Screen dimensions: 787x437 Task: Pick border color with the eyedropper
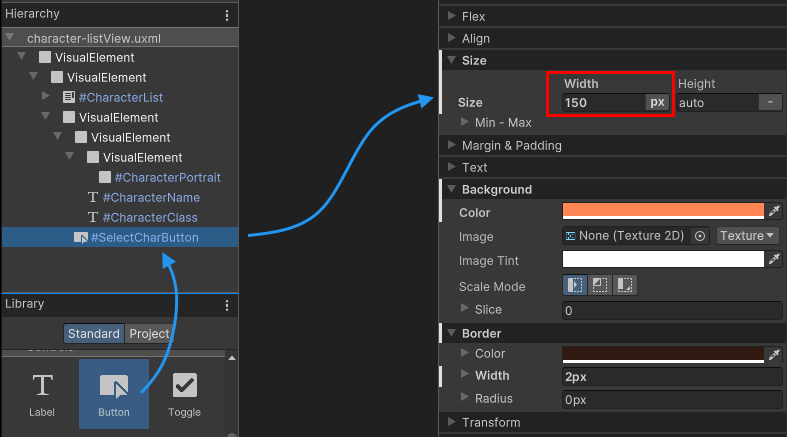[773, 354]
